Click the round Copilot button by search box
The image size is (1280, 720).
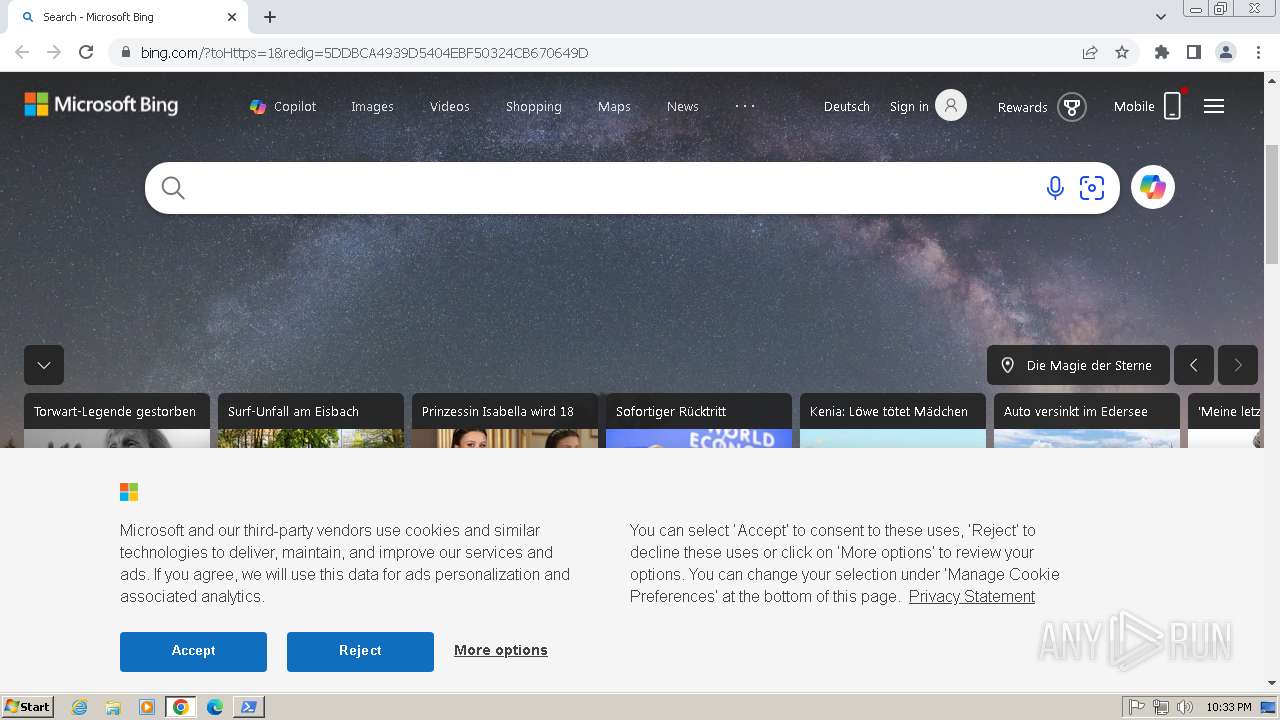pyautogui.click(x=1153, y=187)
